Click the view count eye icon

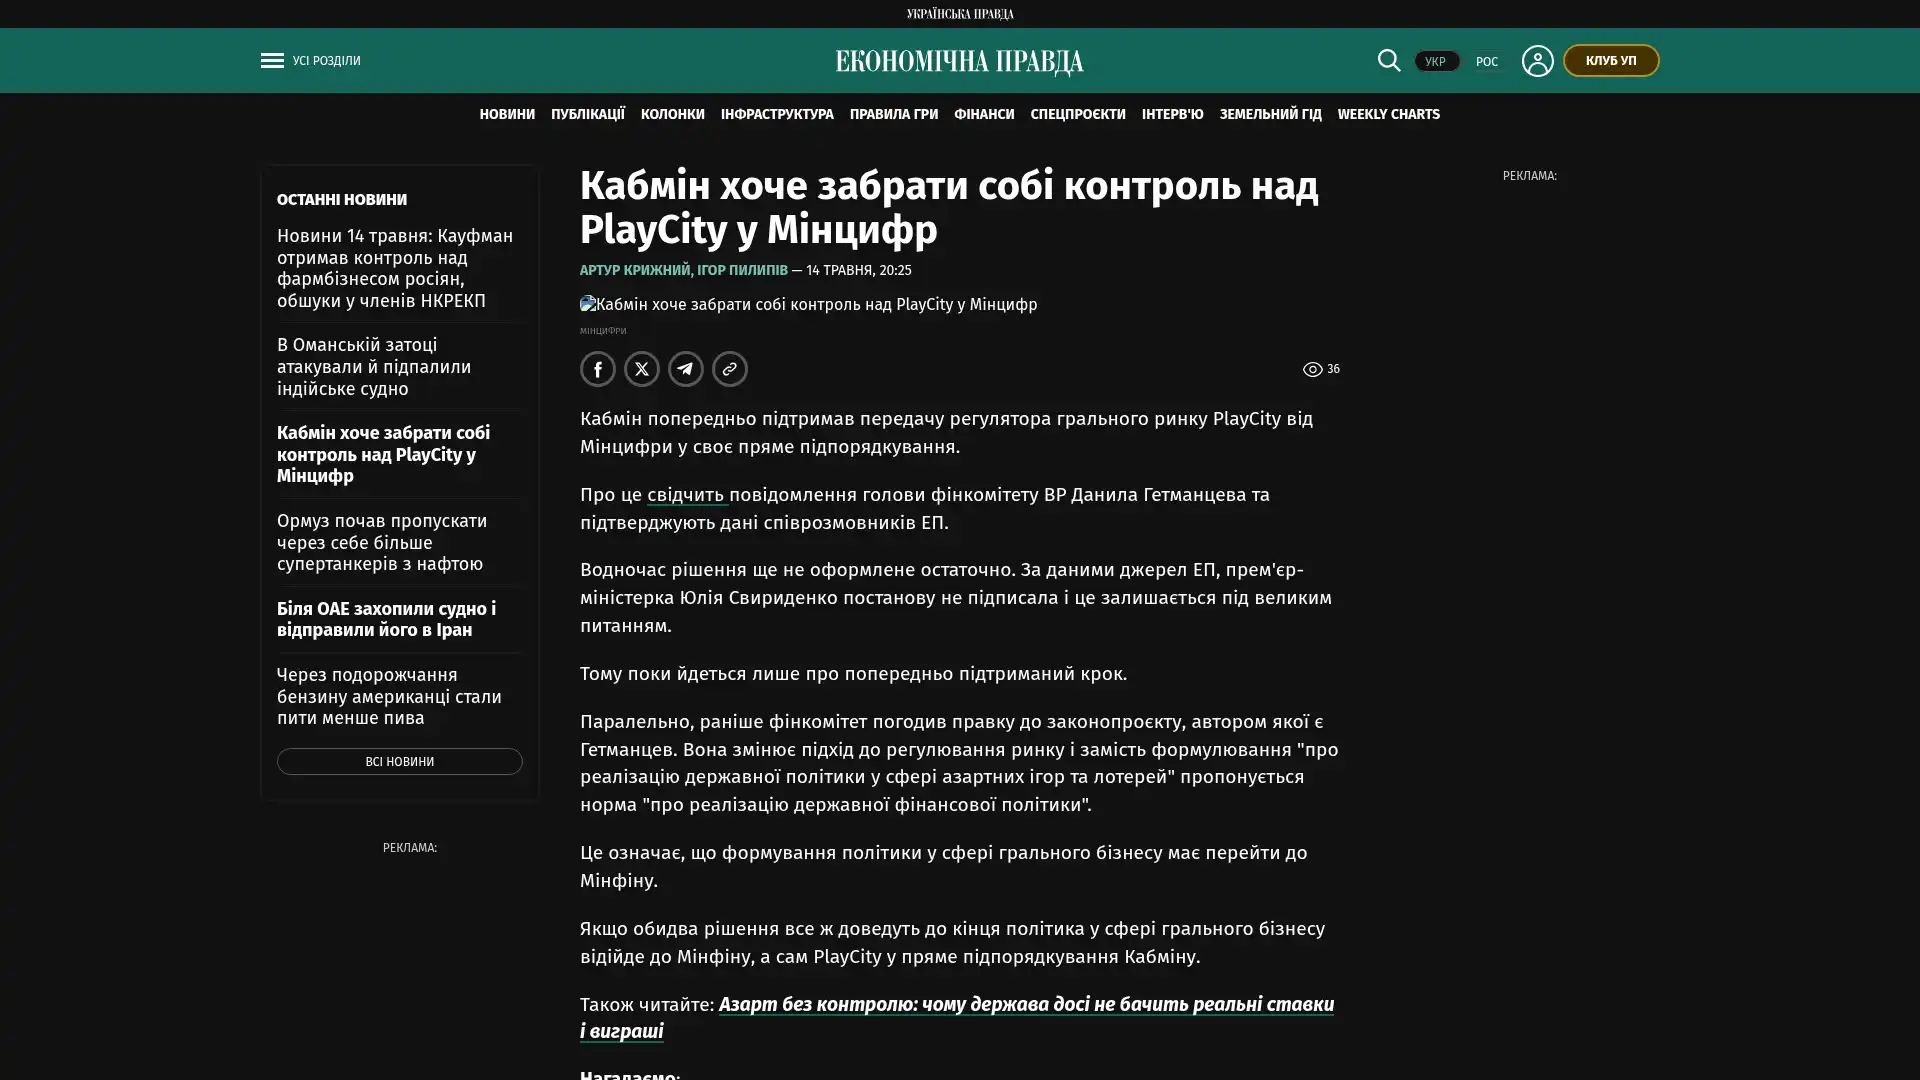(x=1312, y=370)
